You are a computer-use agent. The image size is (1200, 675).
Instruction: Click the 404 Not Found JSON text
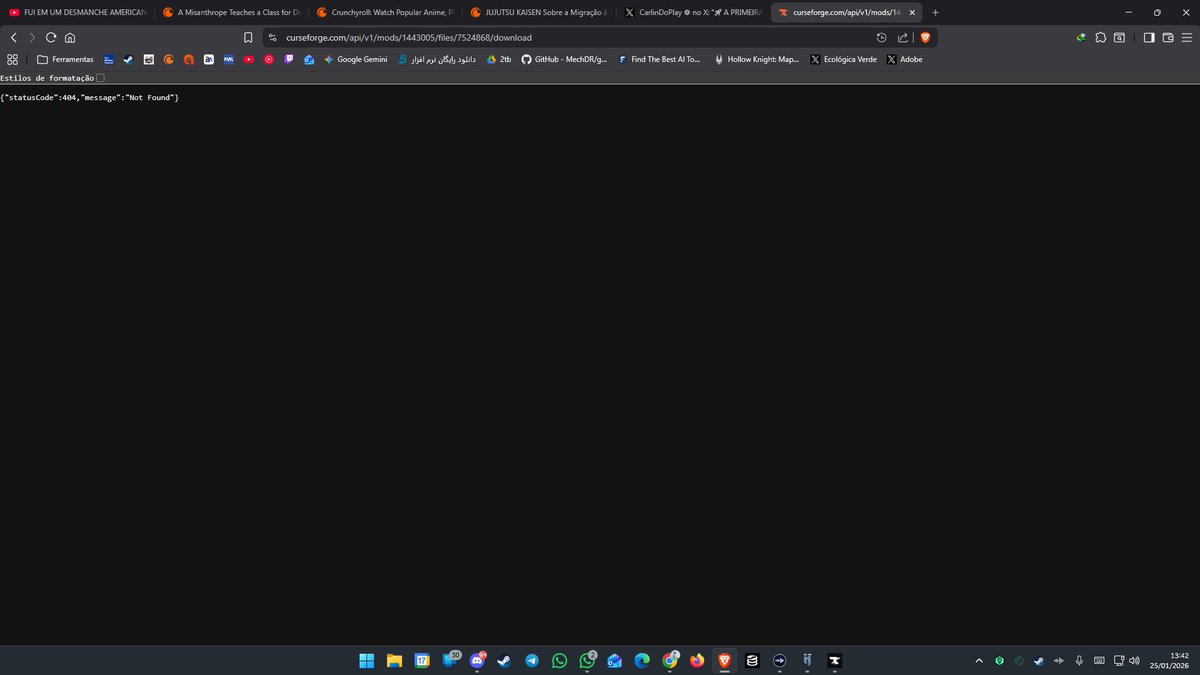90,97
